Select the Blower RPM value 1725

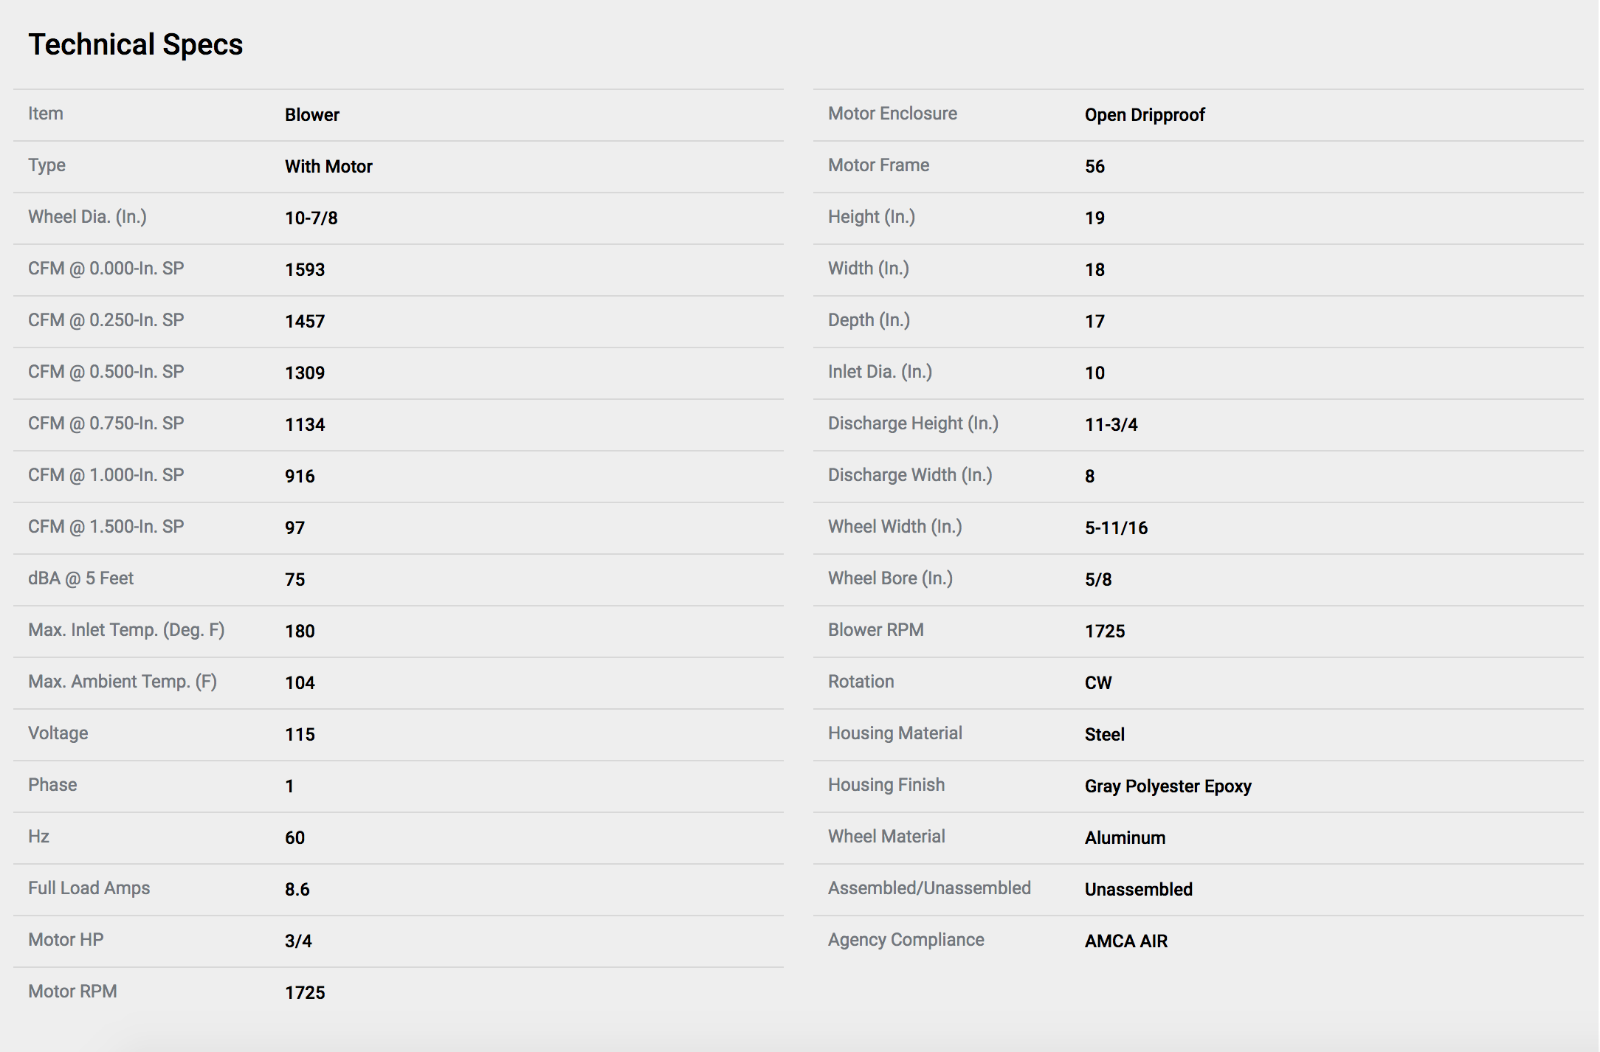pos(1105,632)
